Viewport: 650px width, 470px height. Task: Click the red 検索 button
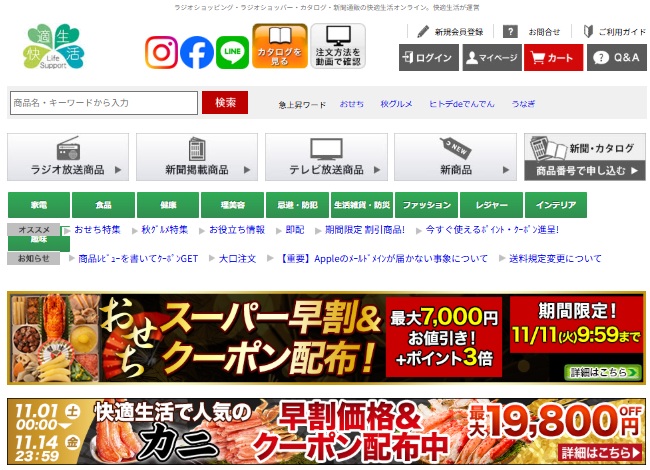[x=225, y=102]
